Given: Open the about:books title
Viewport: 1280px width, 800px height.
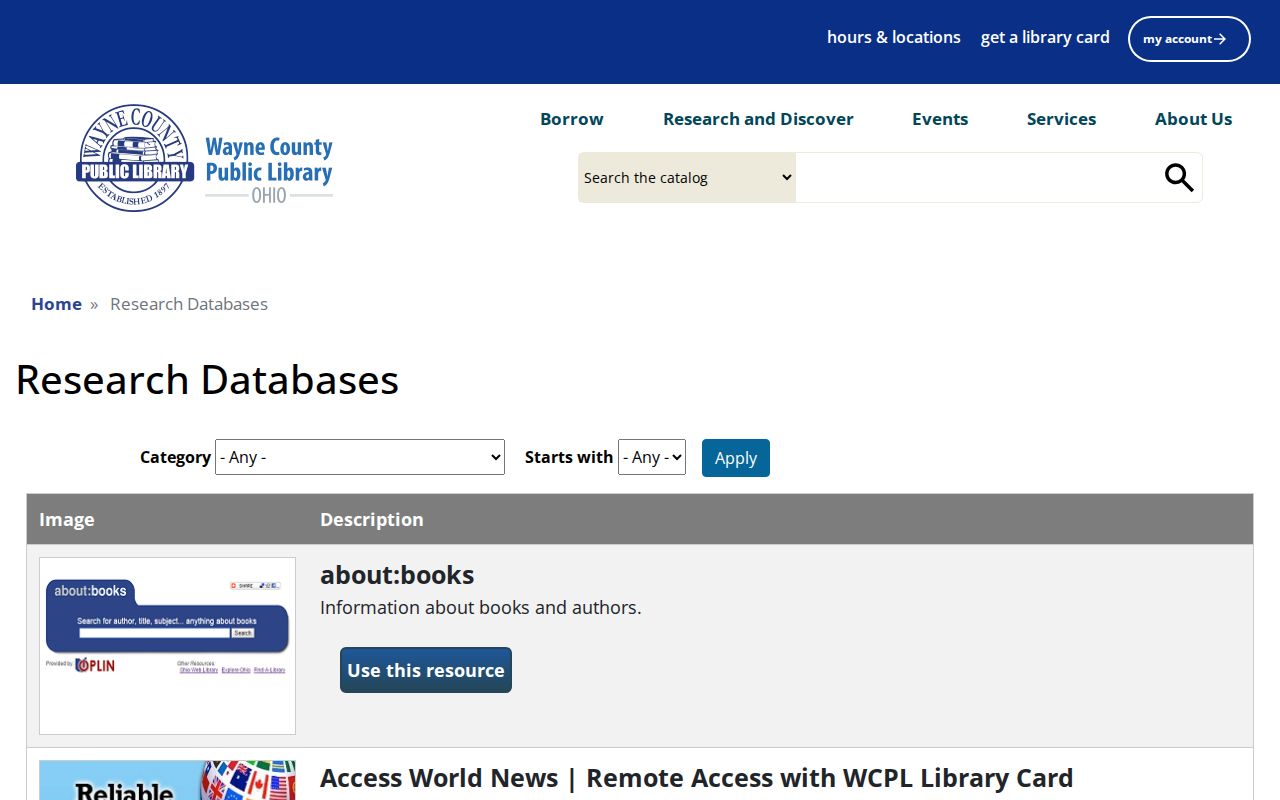Looking at the screenshot, I should [x=397, y=575].
